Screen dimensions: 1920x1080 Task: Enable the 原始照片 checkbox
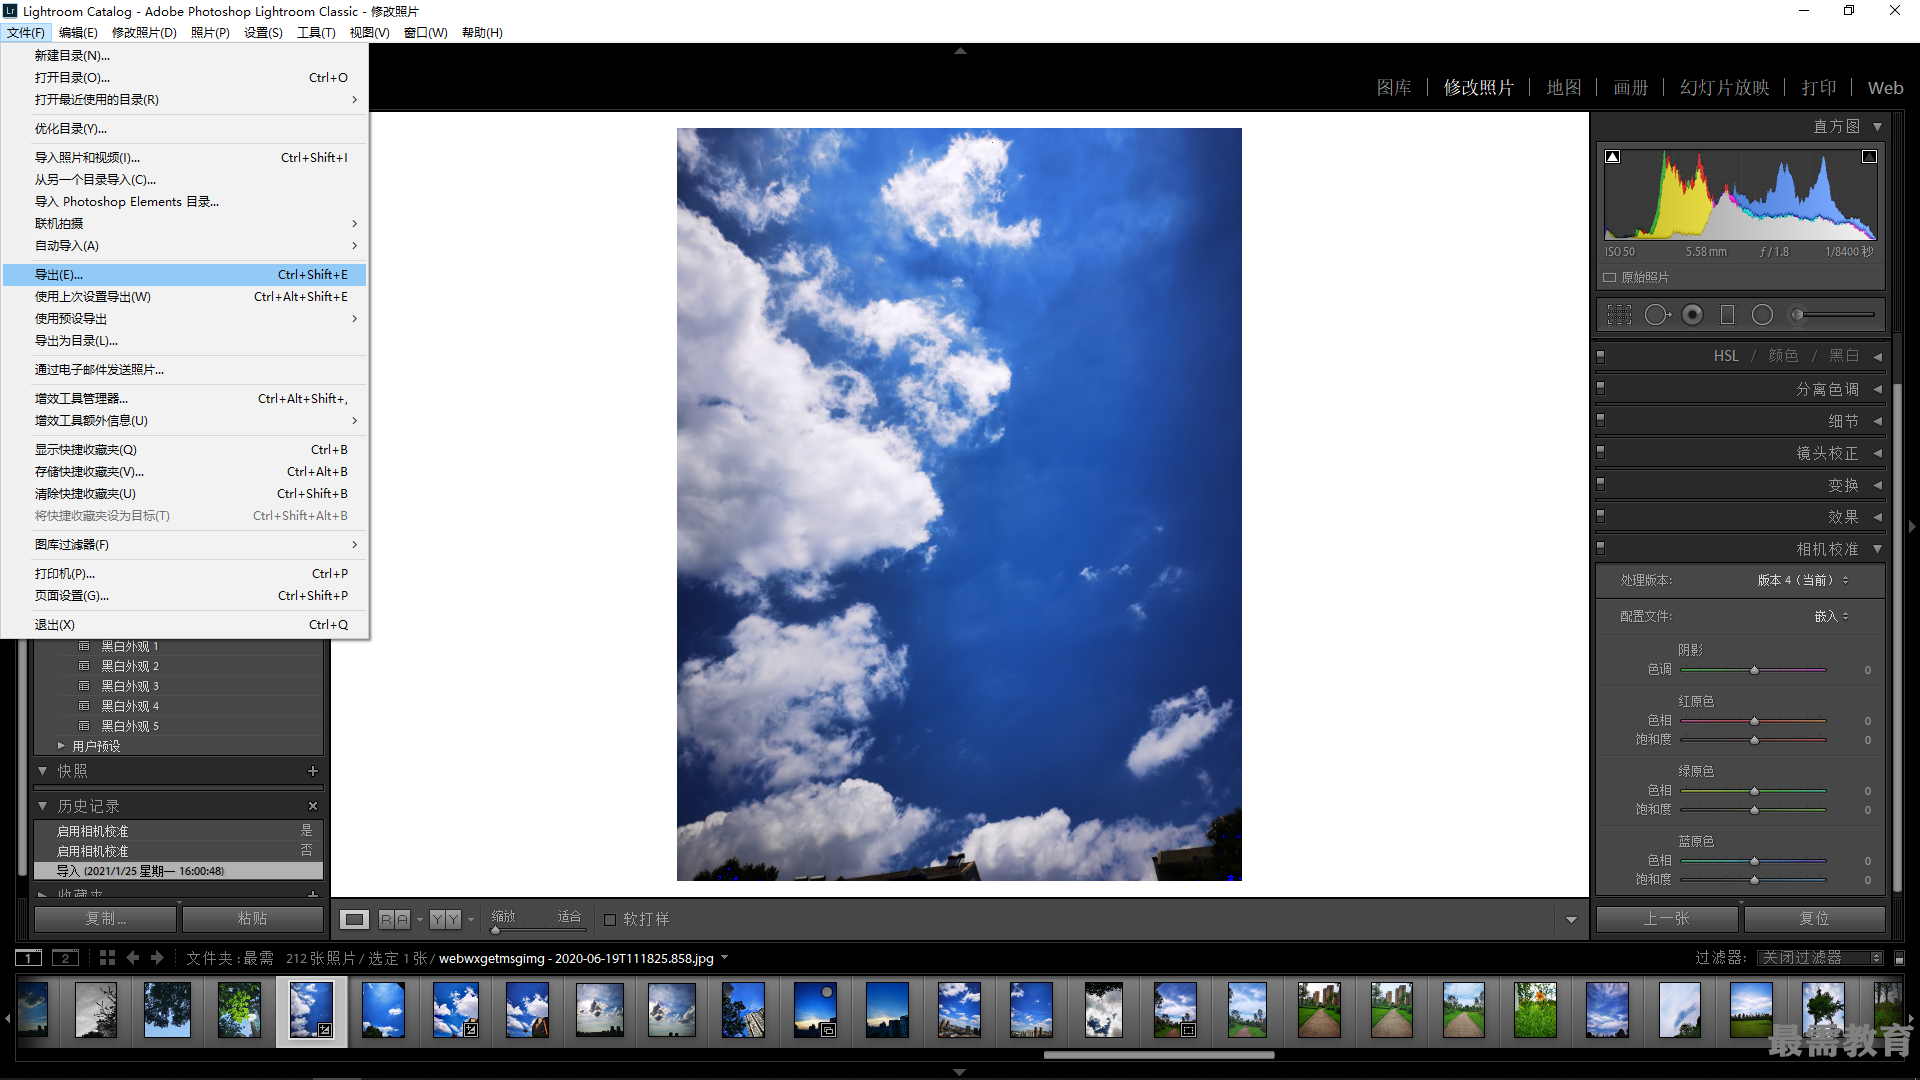(1610, 278)
